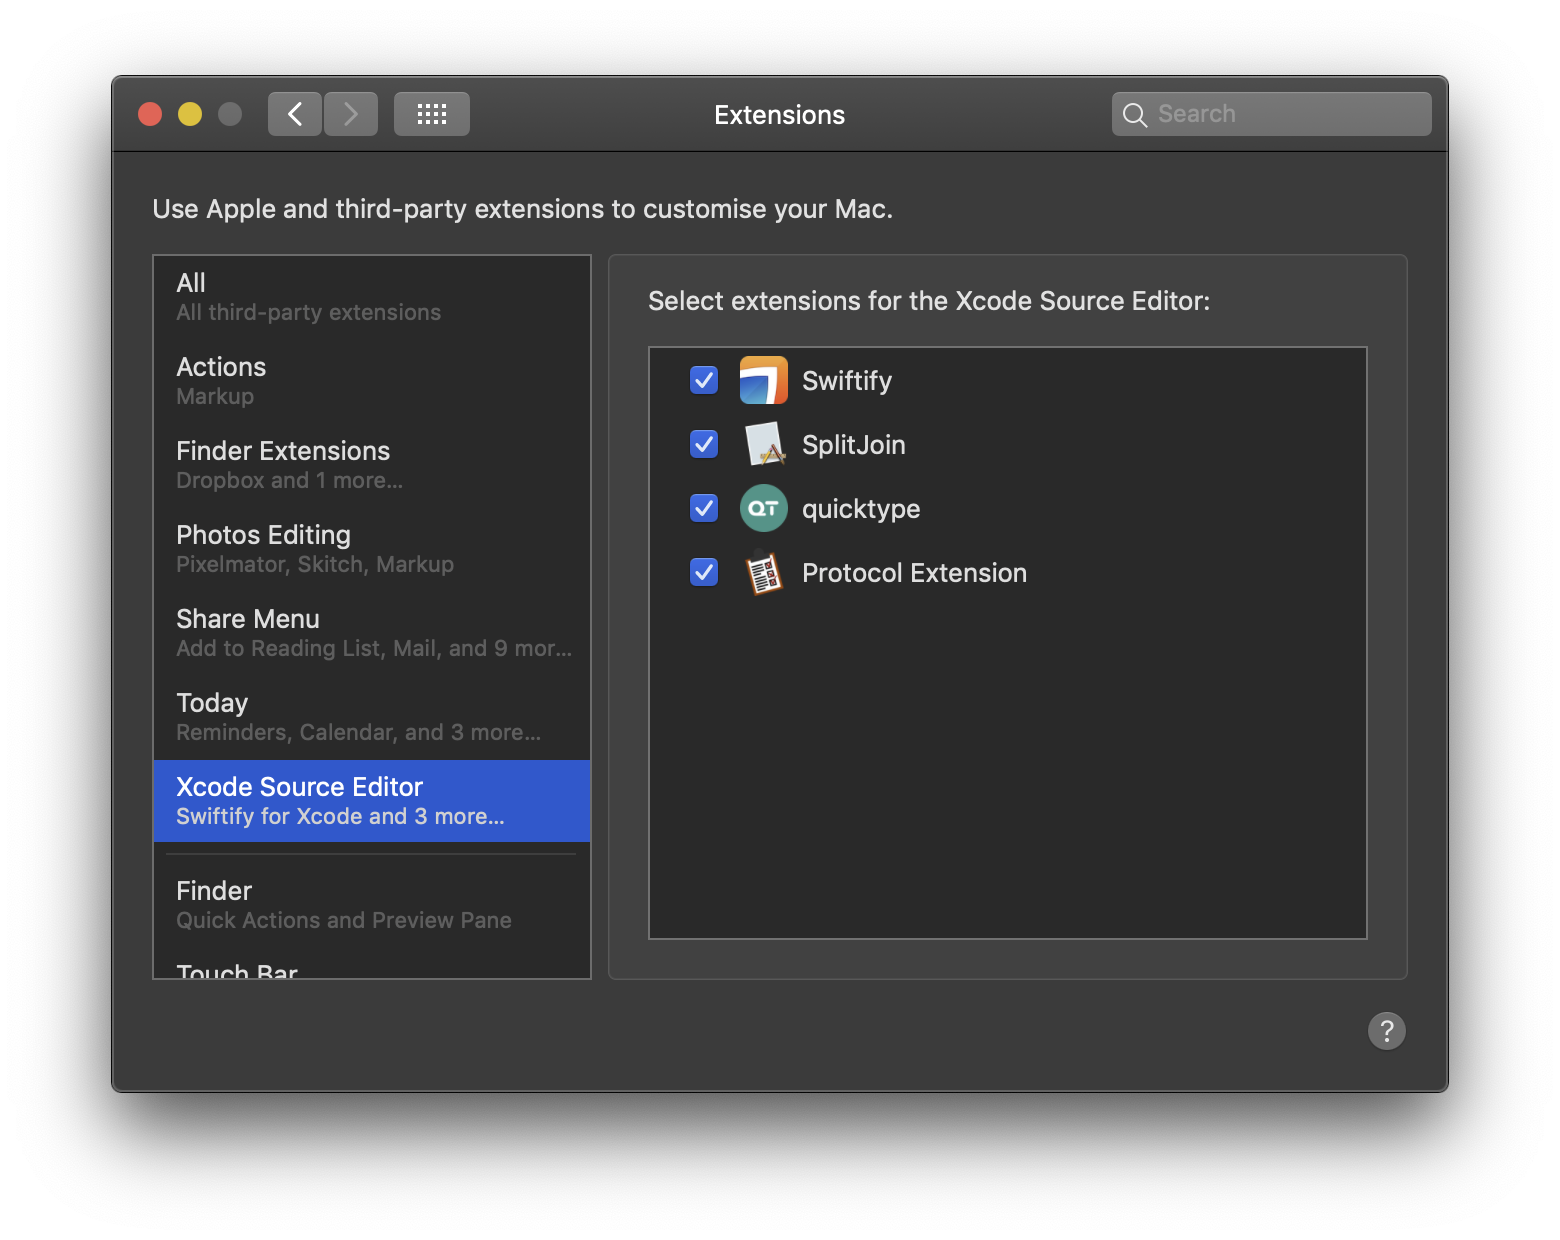Show all preferences grid button
Image resolution: width=1560 pixels, height=1240 pixels.
coord(432,114)
